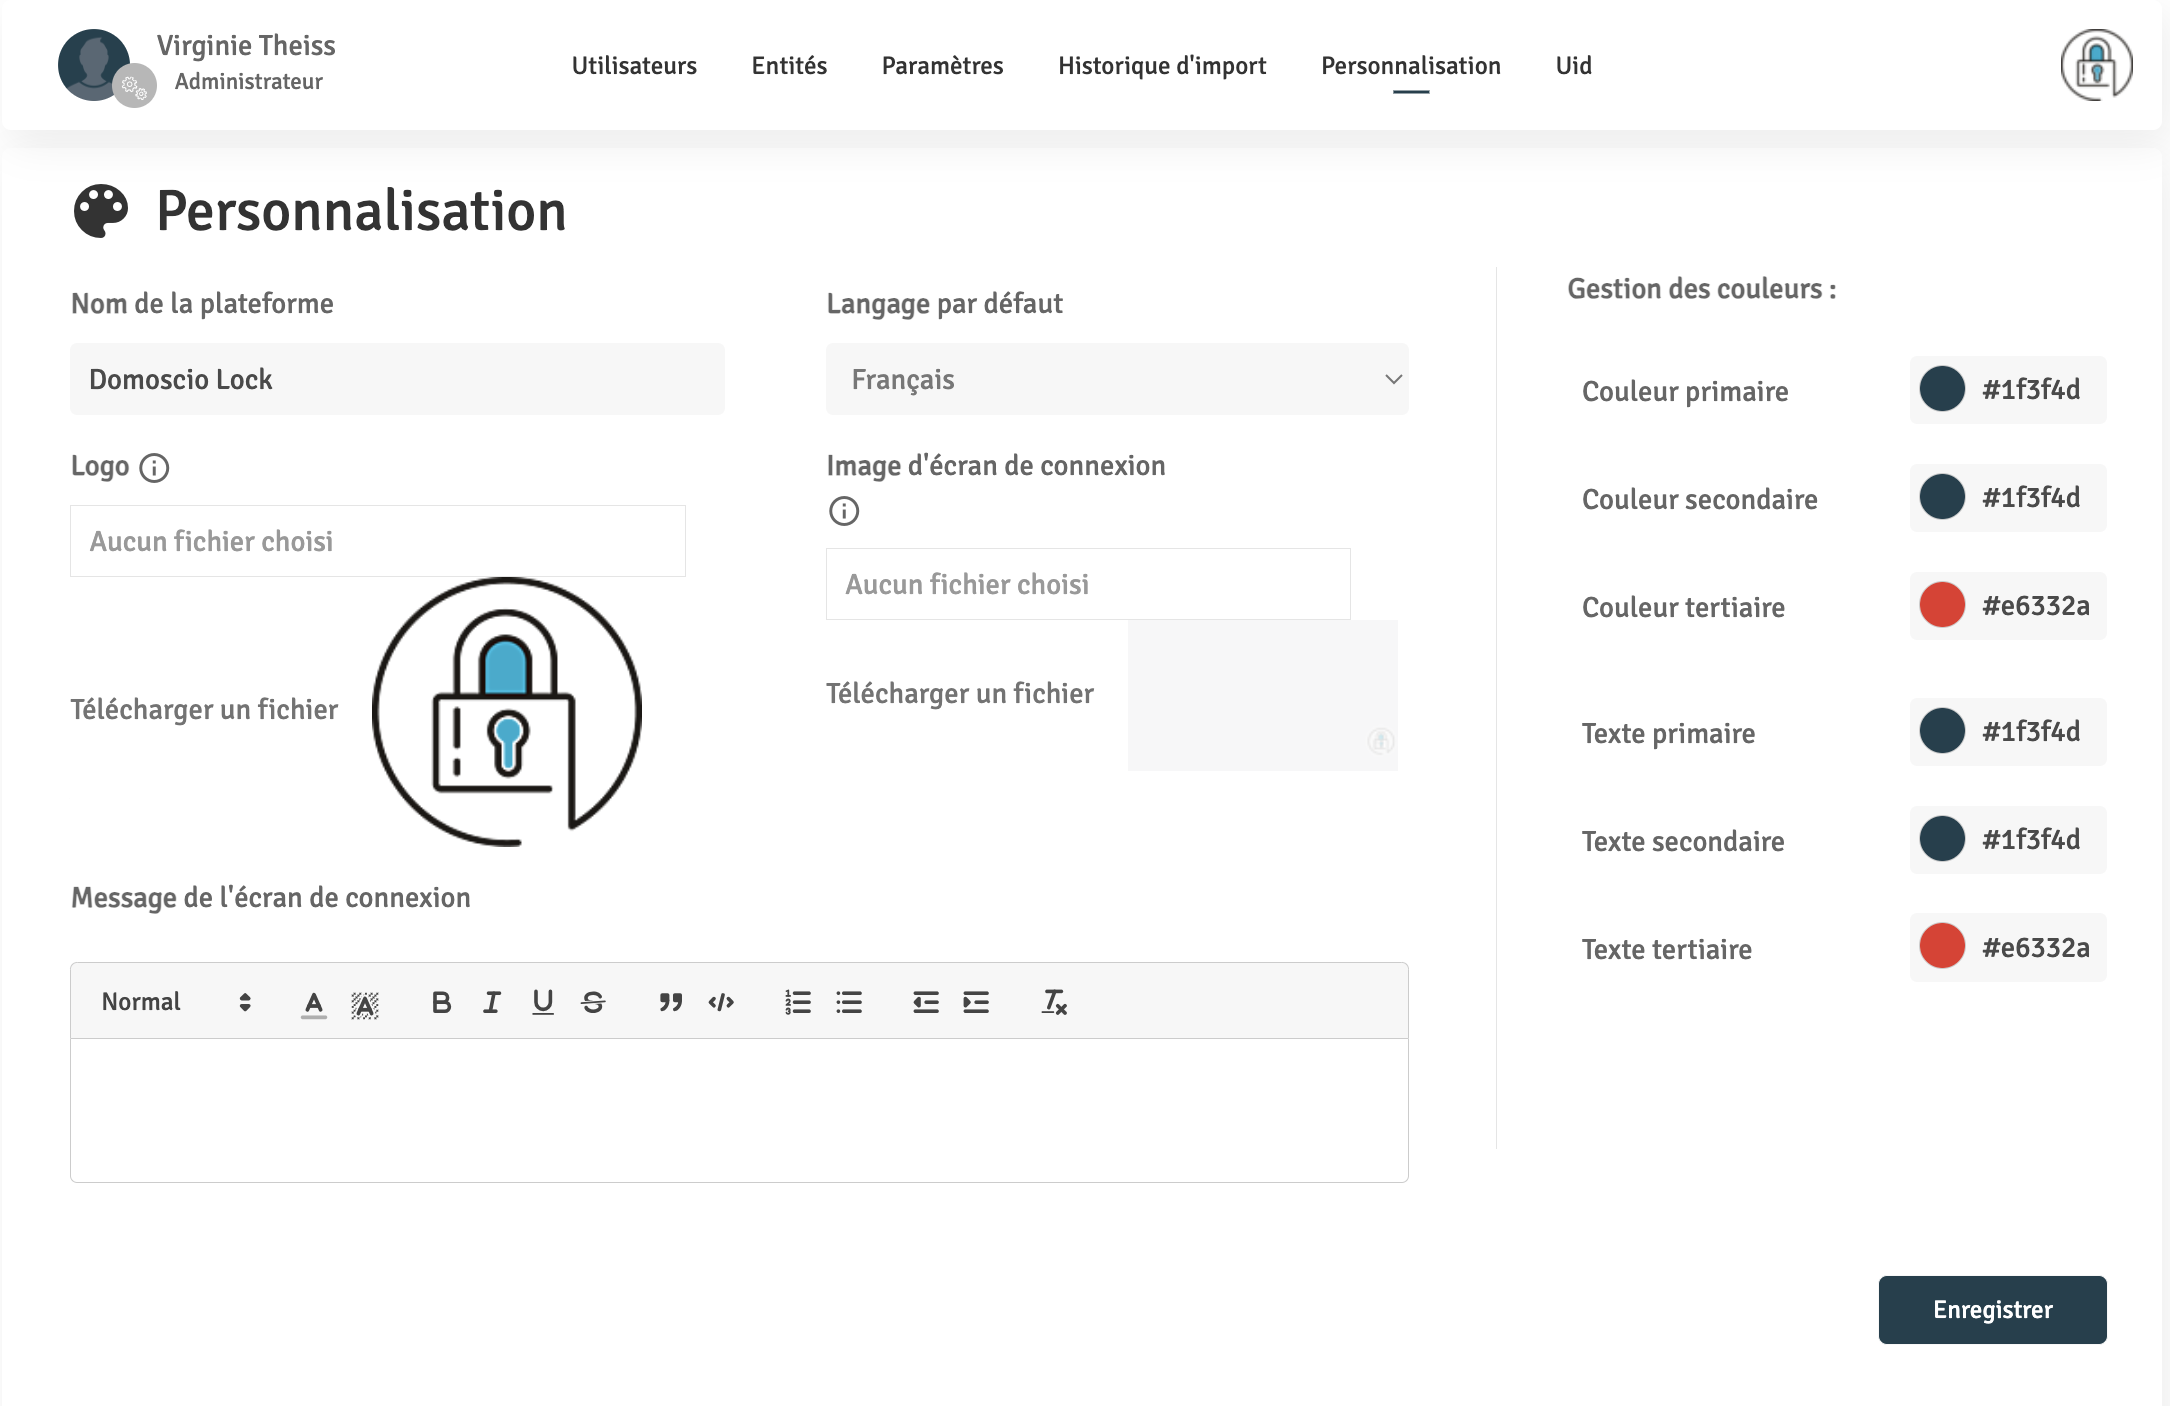Click the Nom de la plateforme field
The height and width of the screenshot is (1406, 2170).
(x=397, y=379)
